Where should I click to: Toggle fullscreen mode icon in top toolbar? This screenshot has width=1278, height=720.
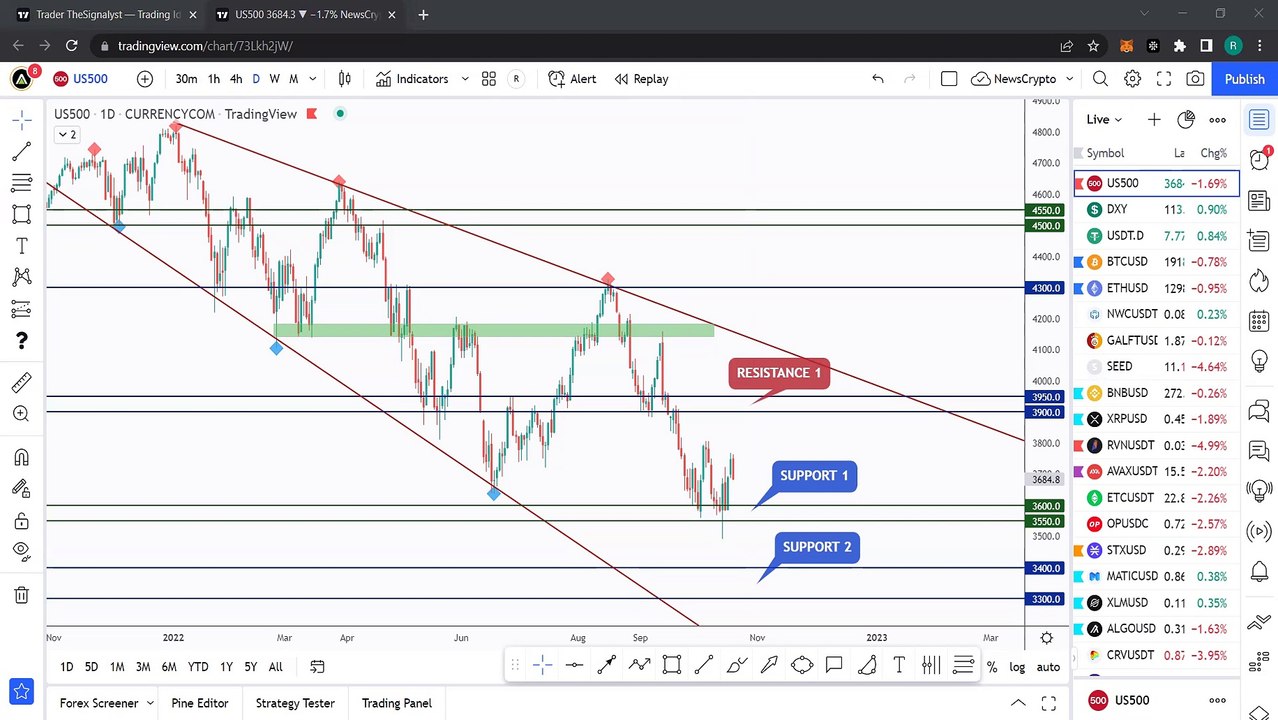tap(1164, 79)
